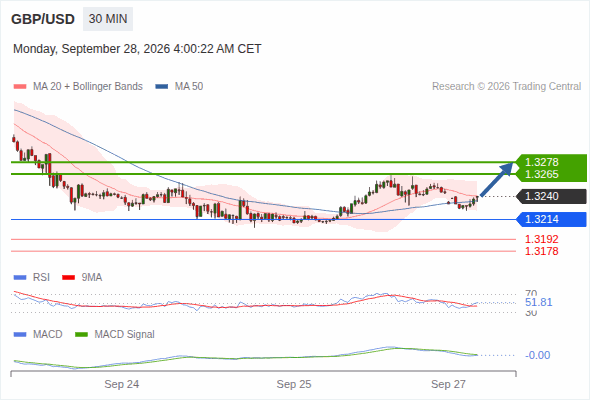The image size is (590, 400).
Task: Toggle the RSI legend entry
Action: click(x=32, y=277)
